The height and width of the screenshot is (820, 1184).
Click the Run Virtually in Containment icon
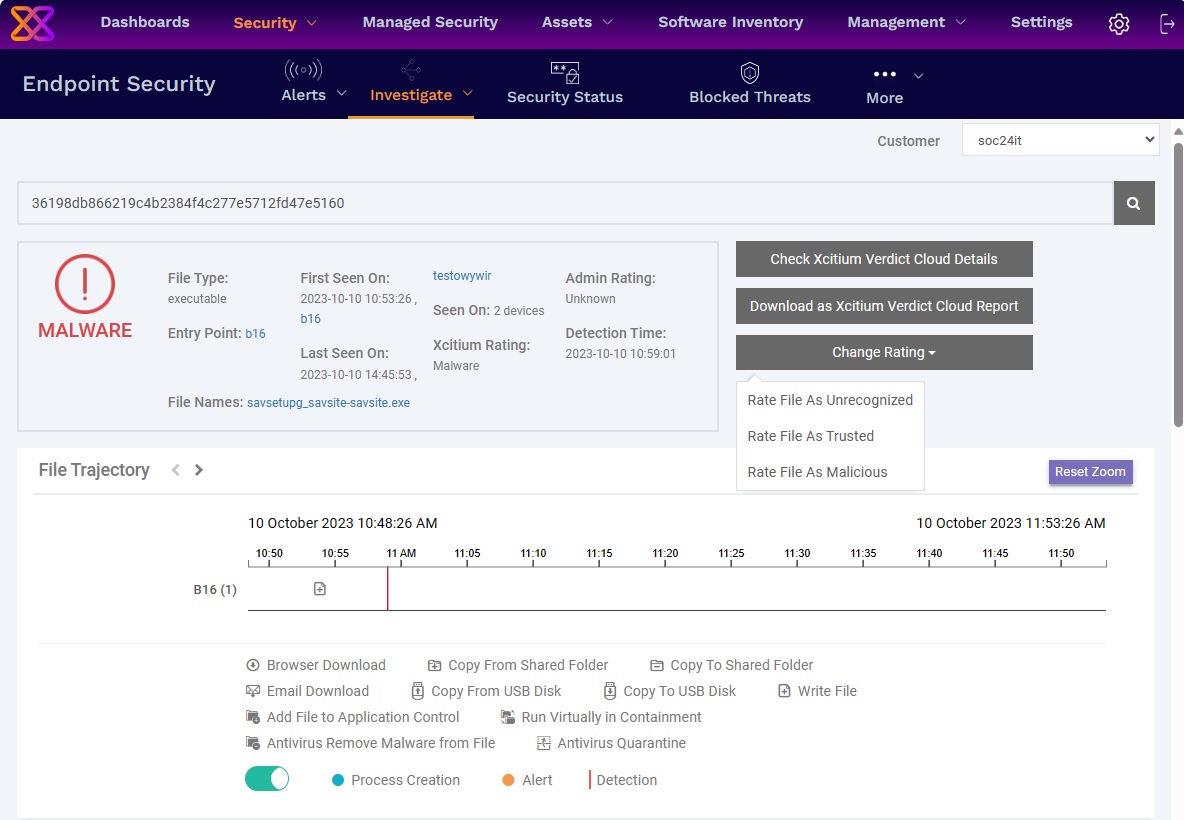pyautogui.click(x=507, y=717)
